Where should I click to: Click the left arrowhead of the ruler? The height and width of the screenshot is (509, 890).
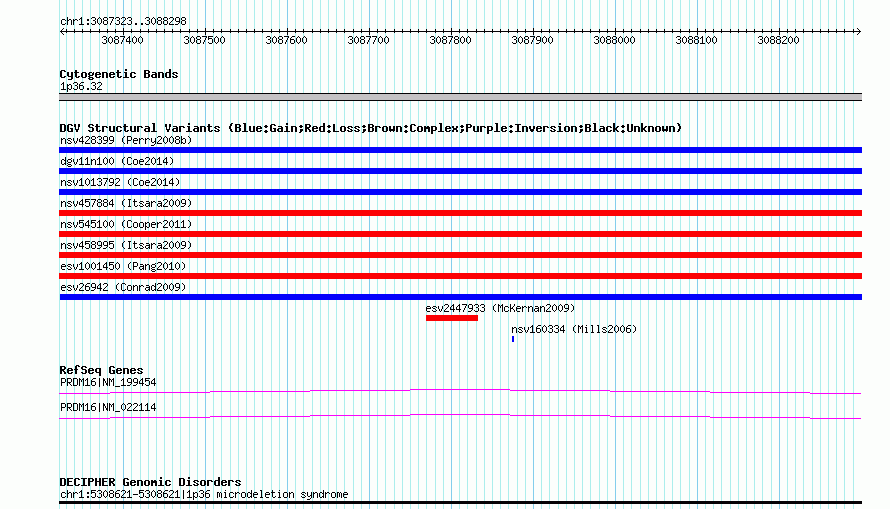click(62, 31)
